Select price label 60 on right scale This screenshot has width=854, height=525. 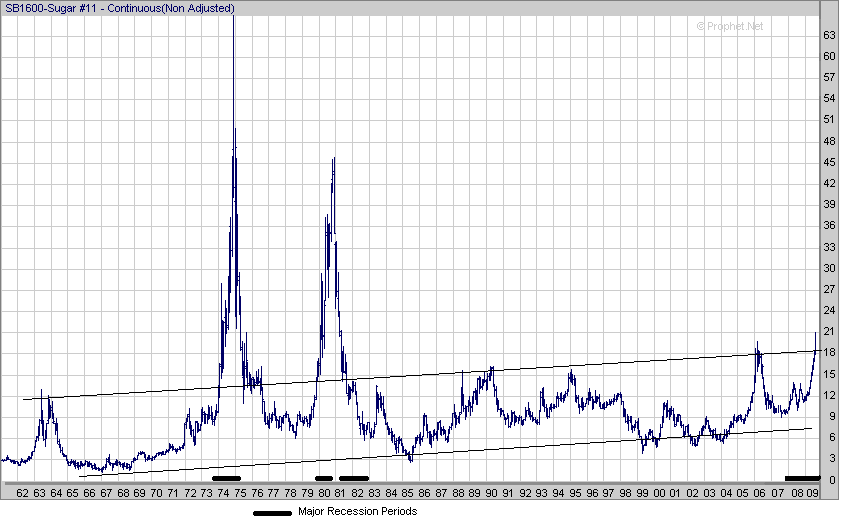click(829, 56)
